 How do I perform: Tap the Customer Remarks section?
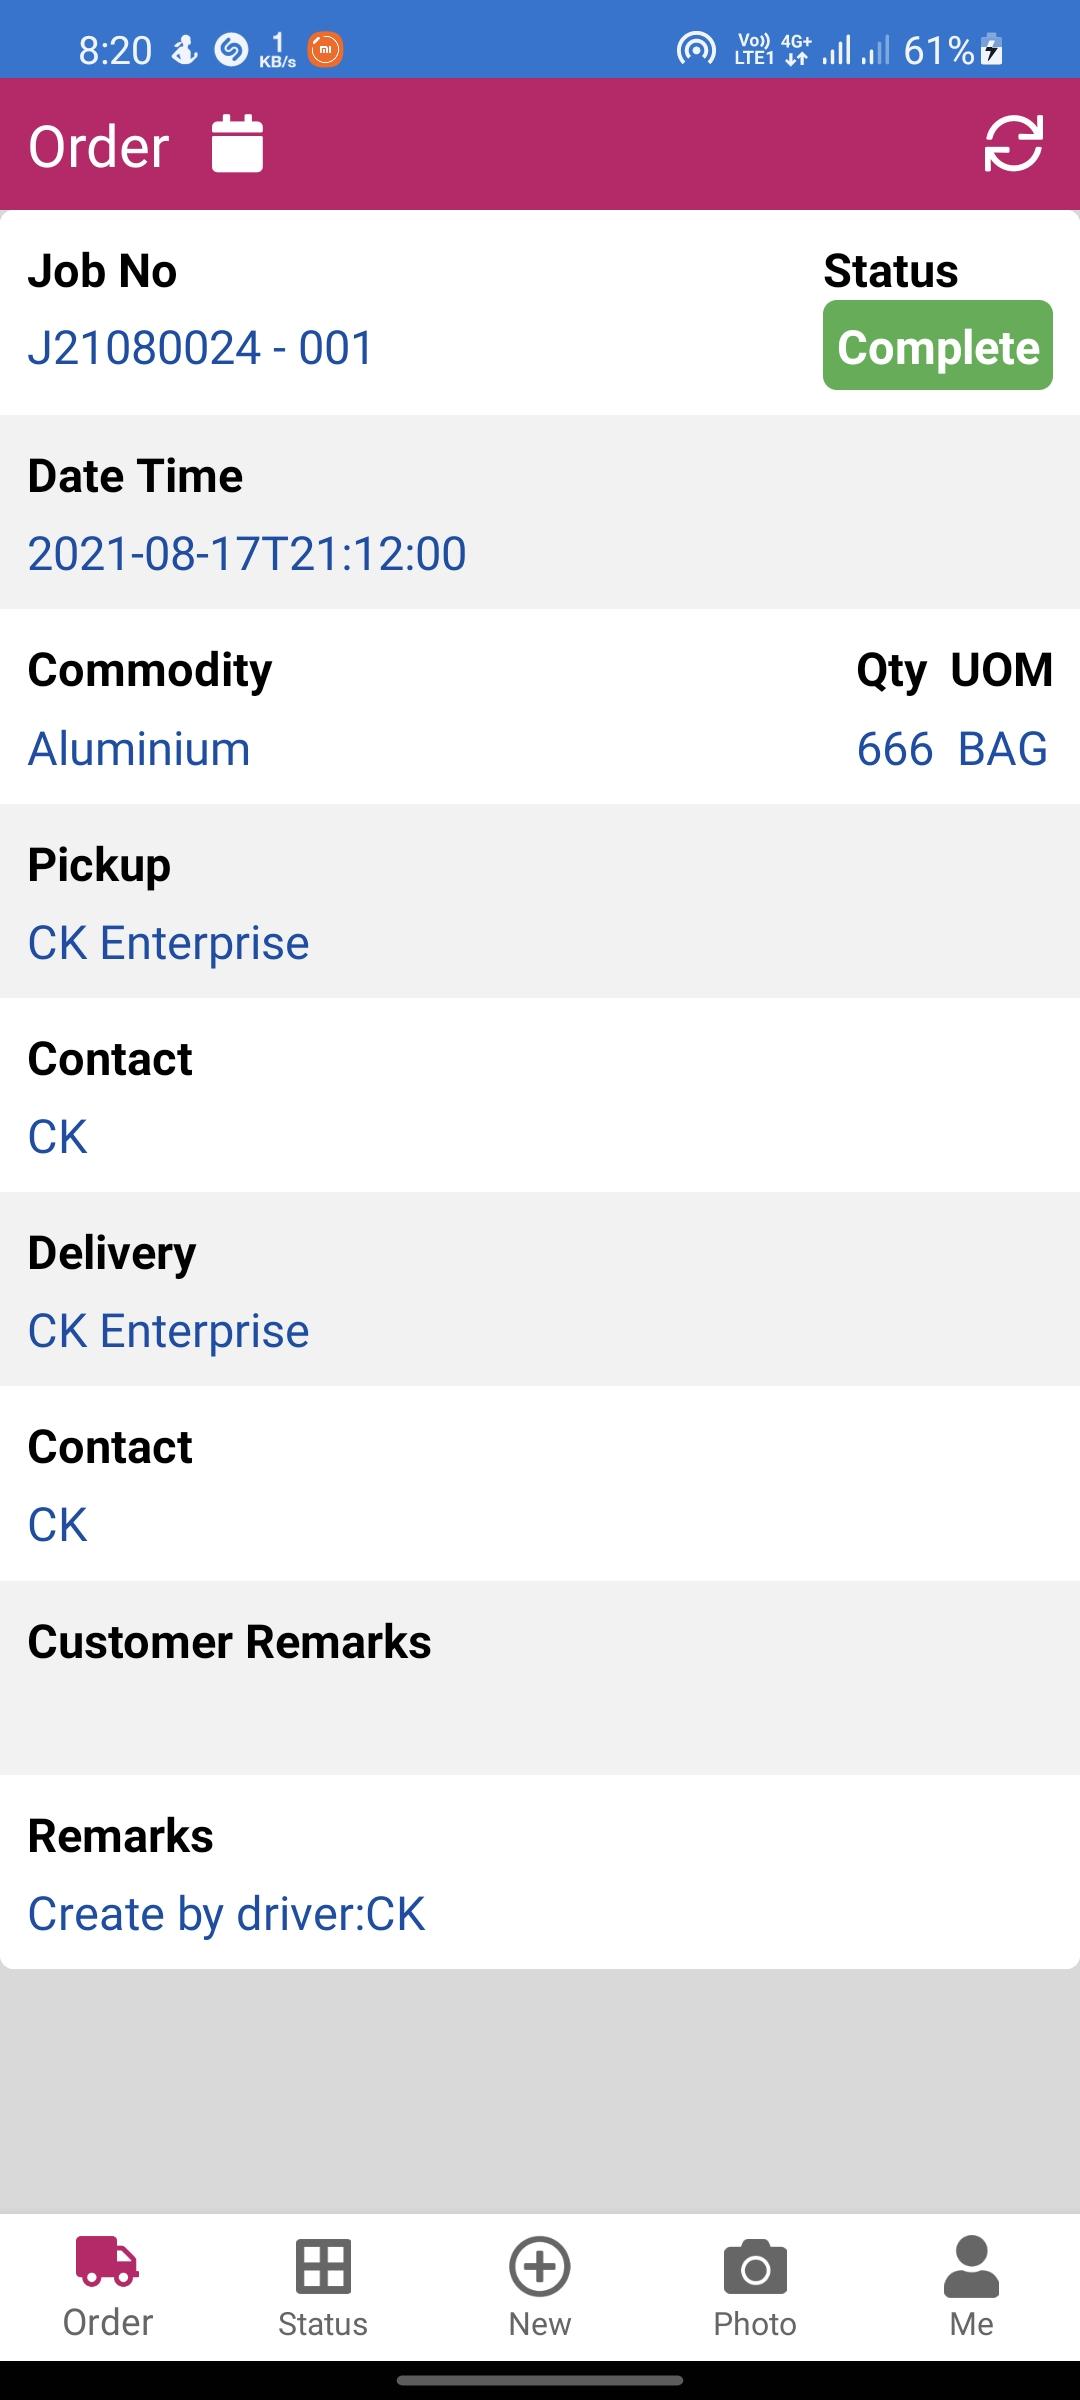(540, 1677)
